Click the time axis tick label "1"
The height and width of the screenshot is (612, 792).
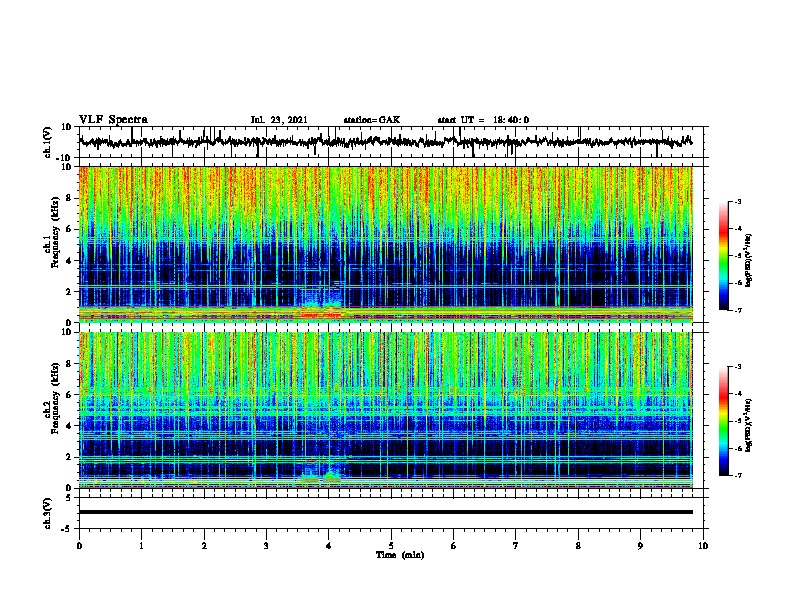[x=141, y=545]
